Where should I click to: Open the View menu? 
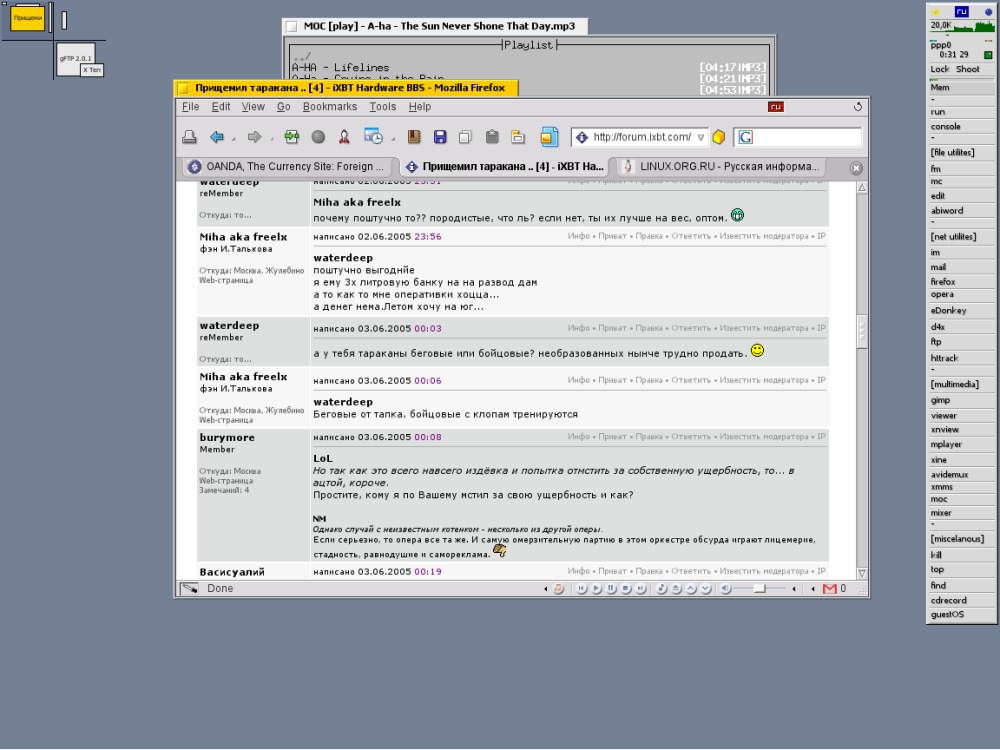tap(253, 107)
